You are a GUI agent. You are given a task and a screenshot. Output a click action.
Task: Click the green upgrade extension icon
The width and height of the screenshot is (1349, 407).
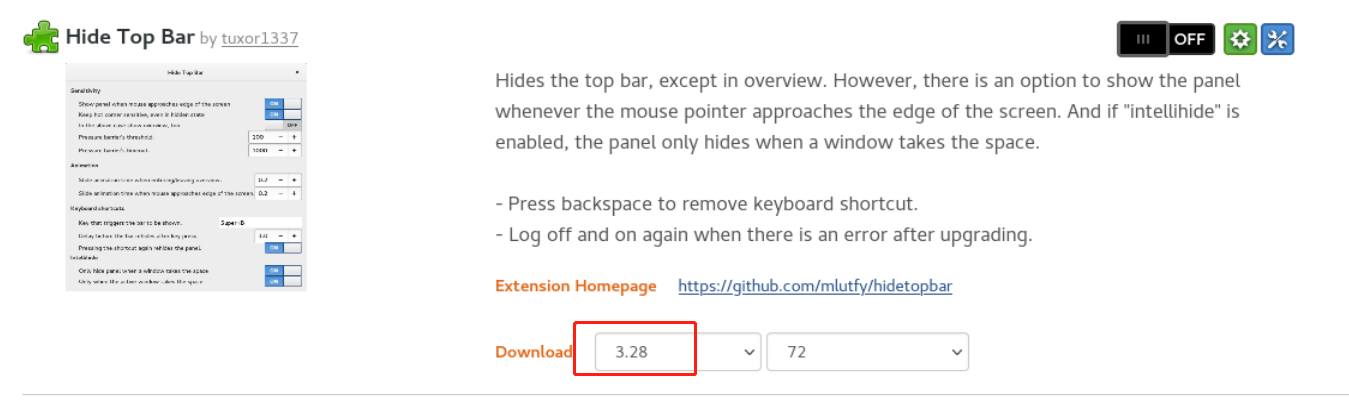tap(1240, 39)
